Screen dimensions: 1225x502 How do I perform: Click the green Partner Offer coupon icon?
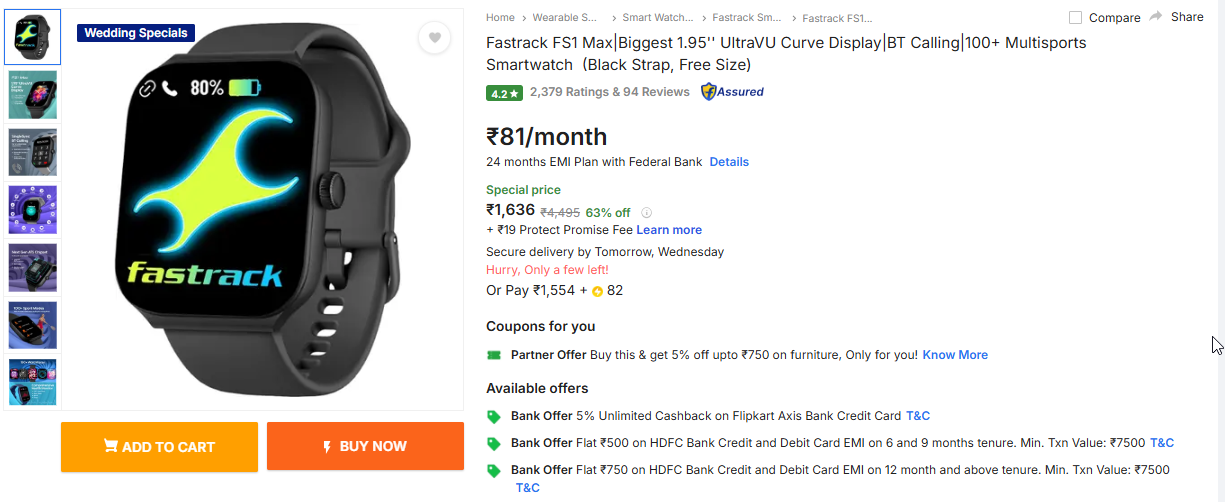point(494,355)
